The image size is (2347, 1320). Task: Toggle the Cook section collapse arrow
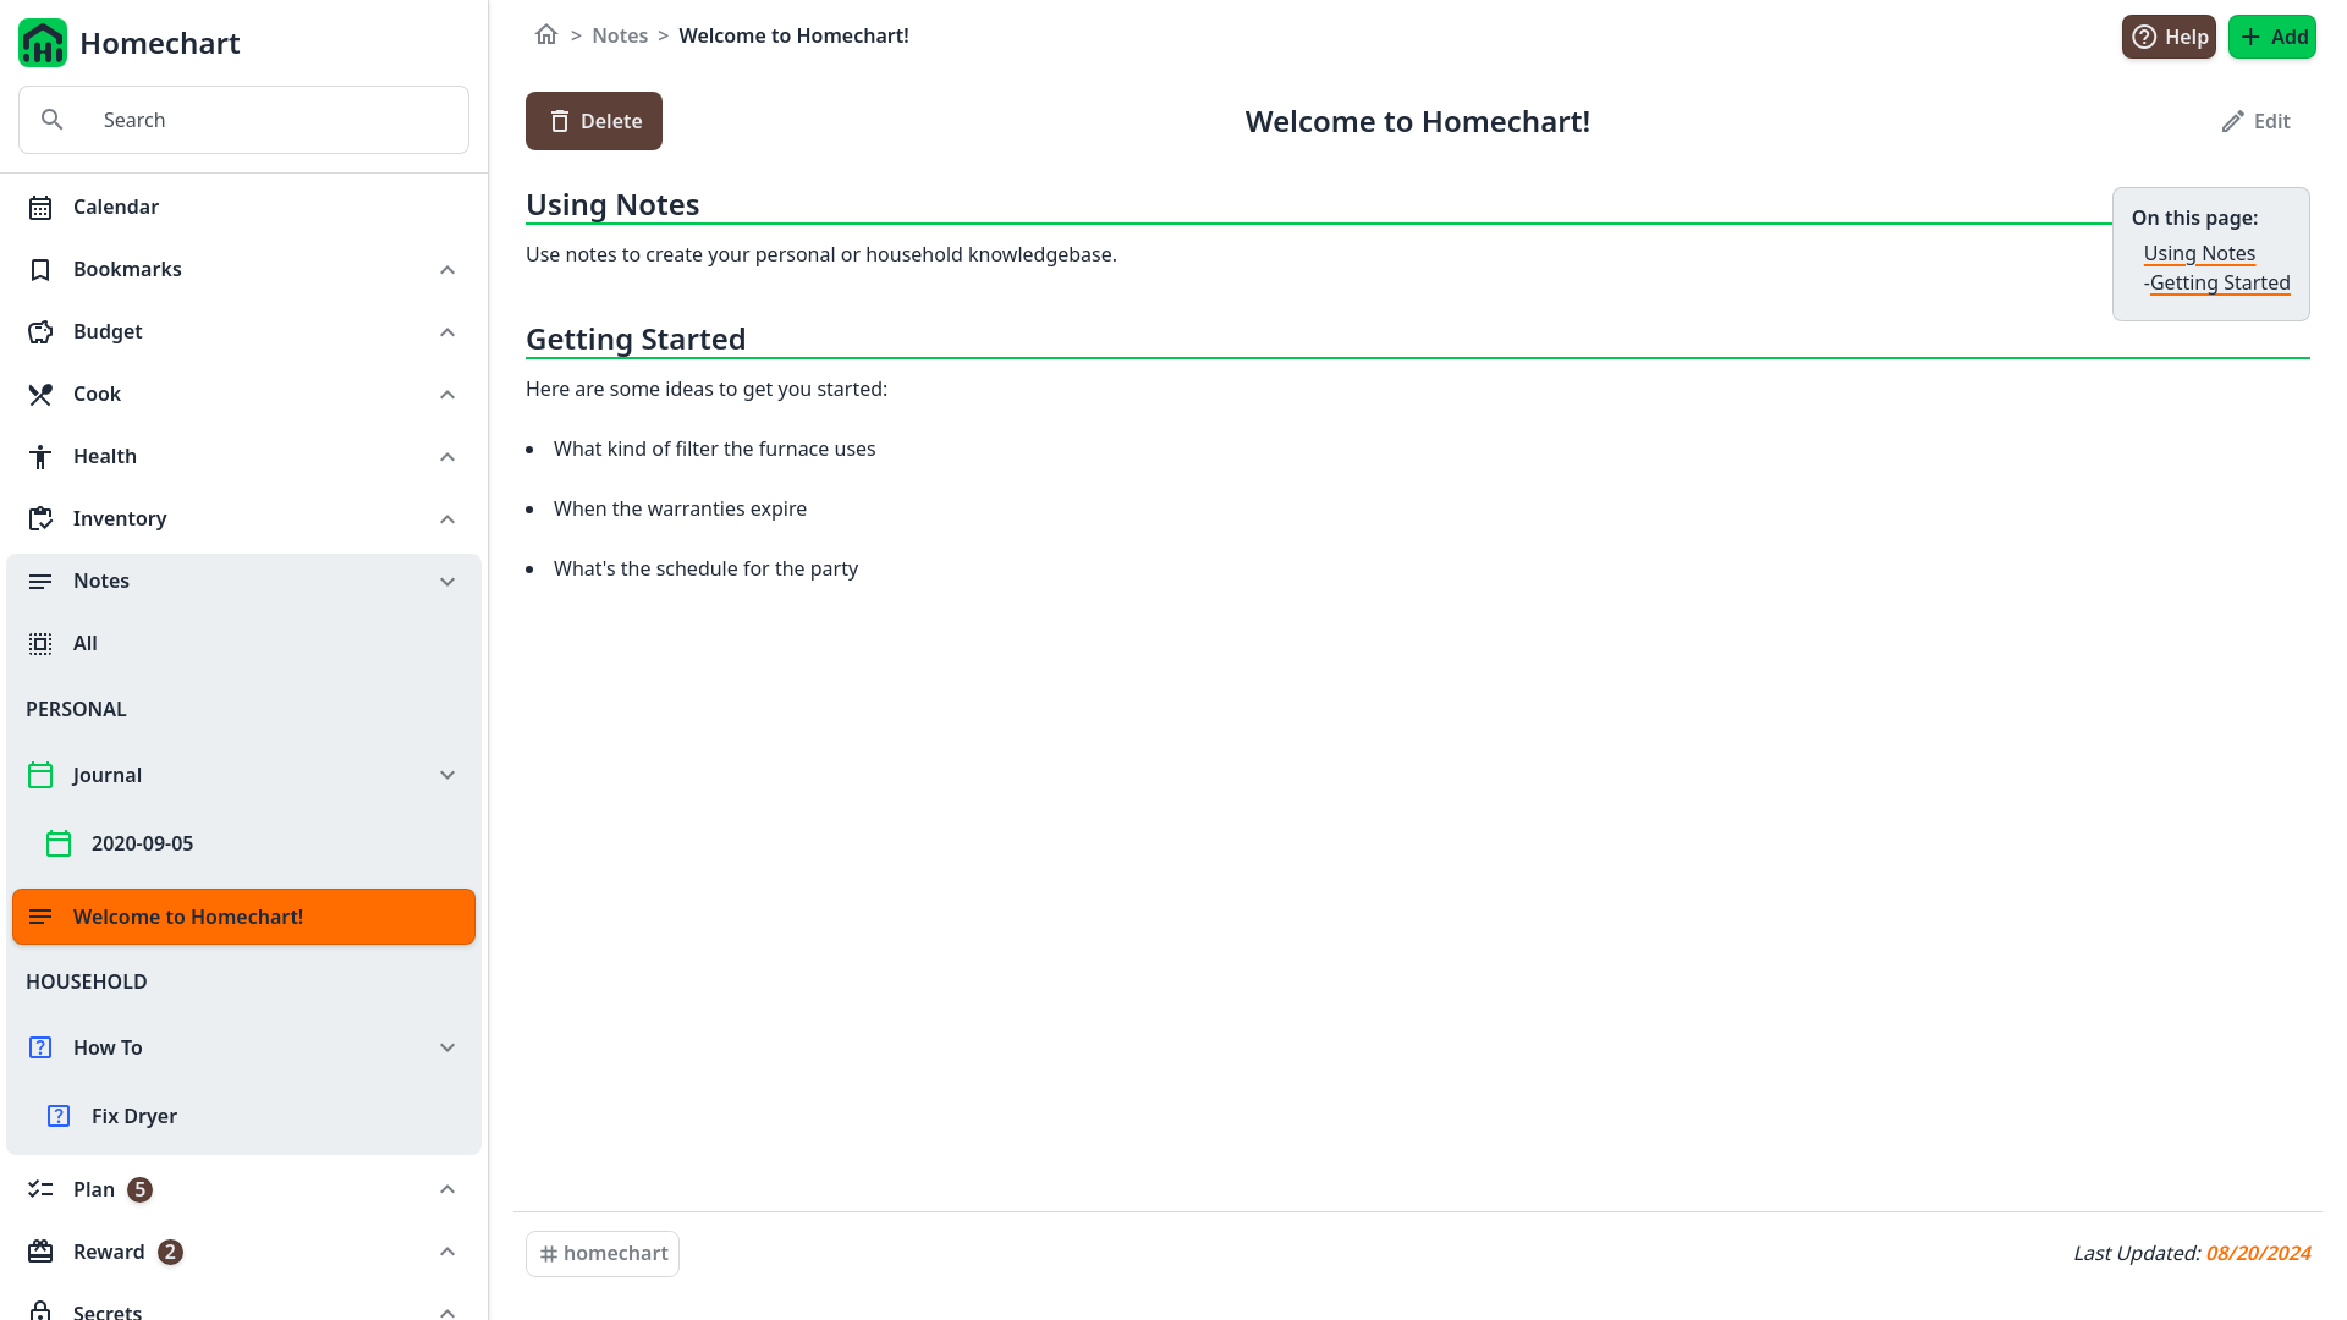coord(448,393)
